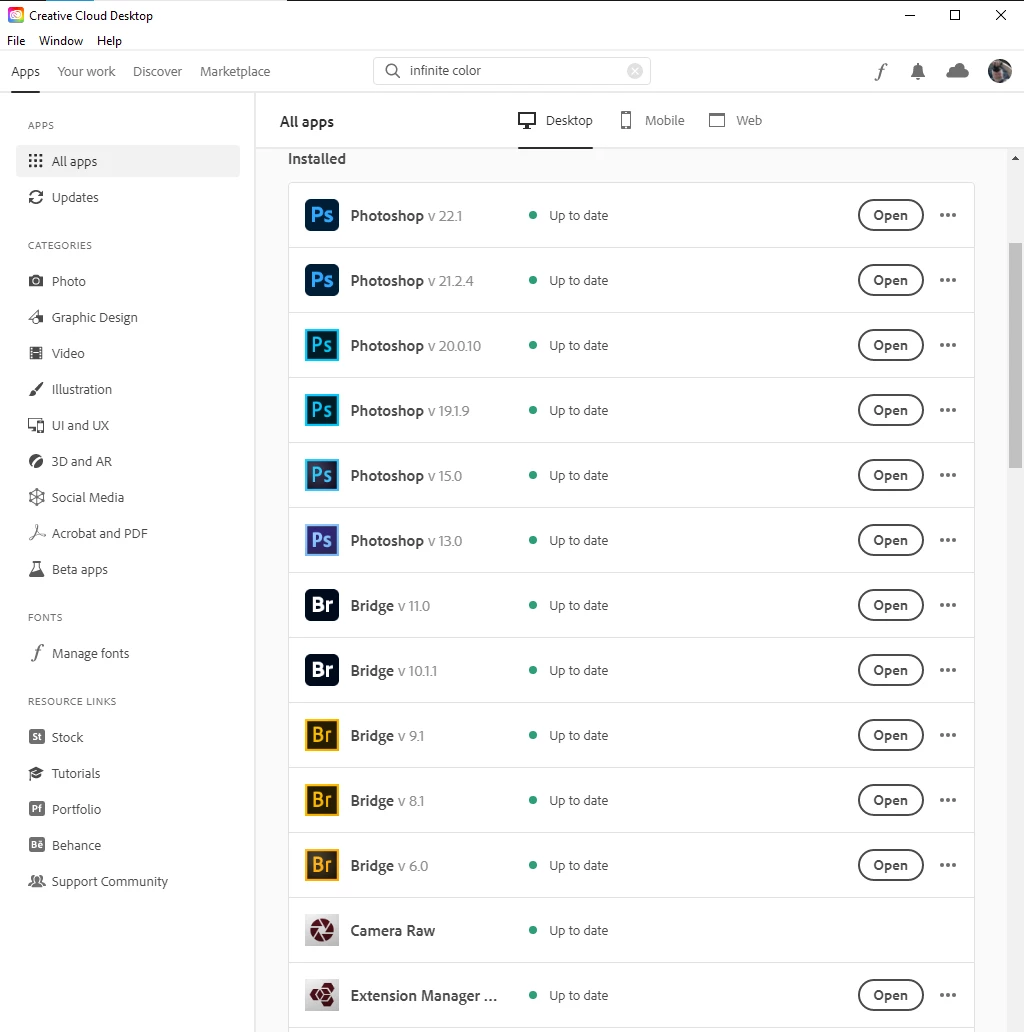
Task: Open Bridge v 6.0
Action: coord(890,865)
